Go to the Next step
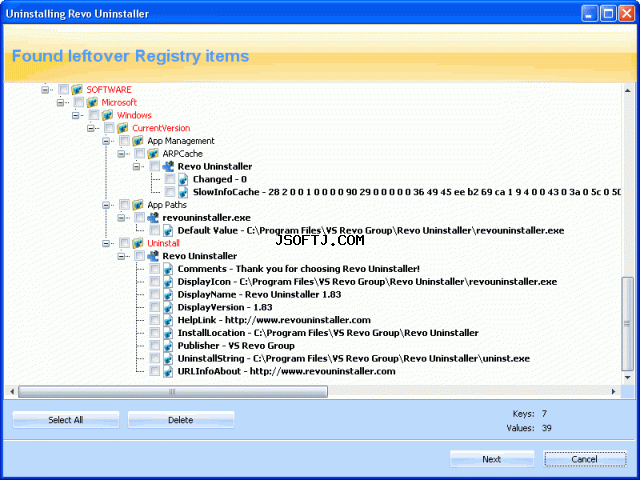The image size is (640, 480). click(492, 459)
